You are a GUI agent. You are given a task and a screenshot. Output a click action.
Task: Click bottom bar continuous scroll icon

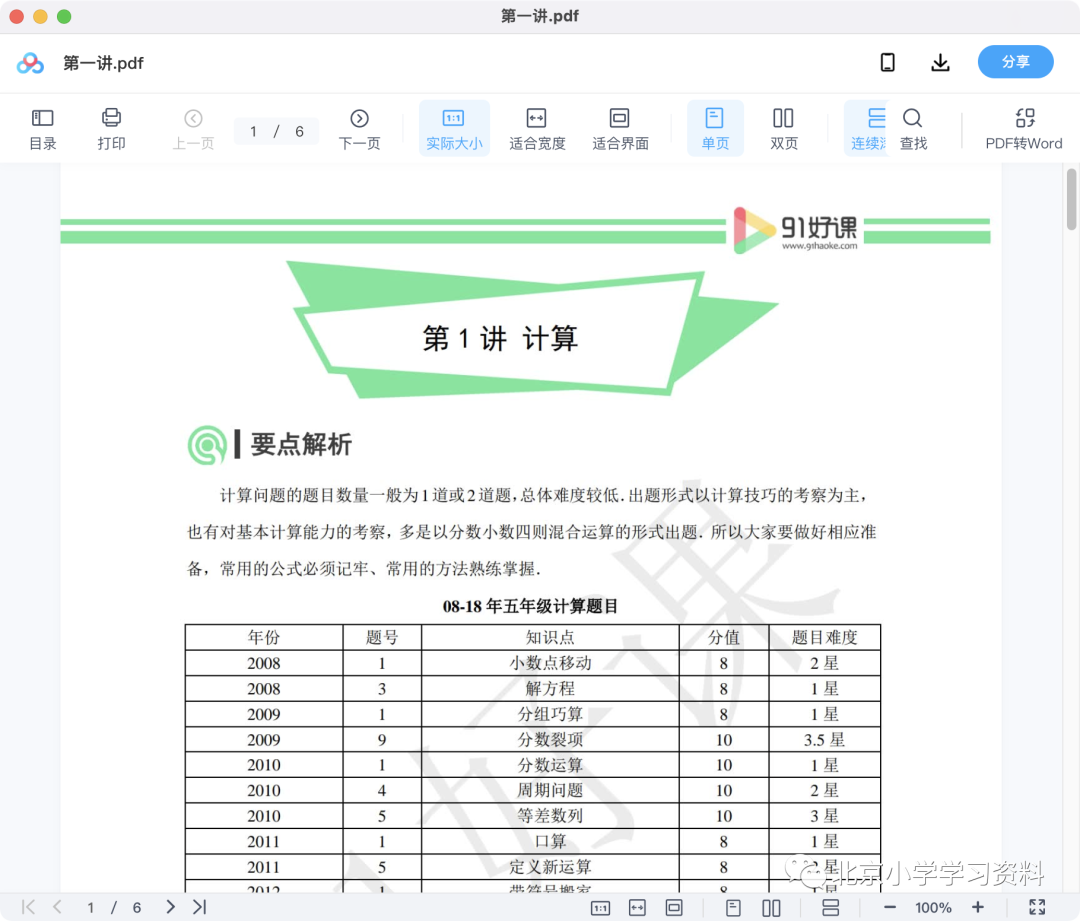(x=831, y=908)
